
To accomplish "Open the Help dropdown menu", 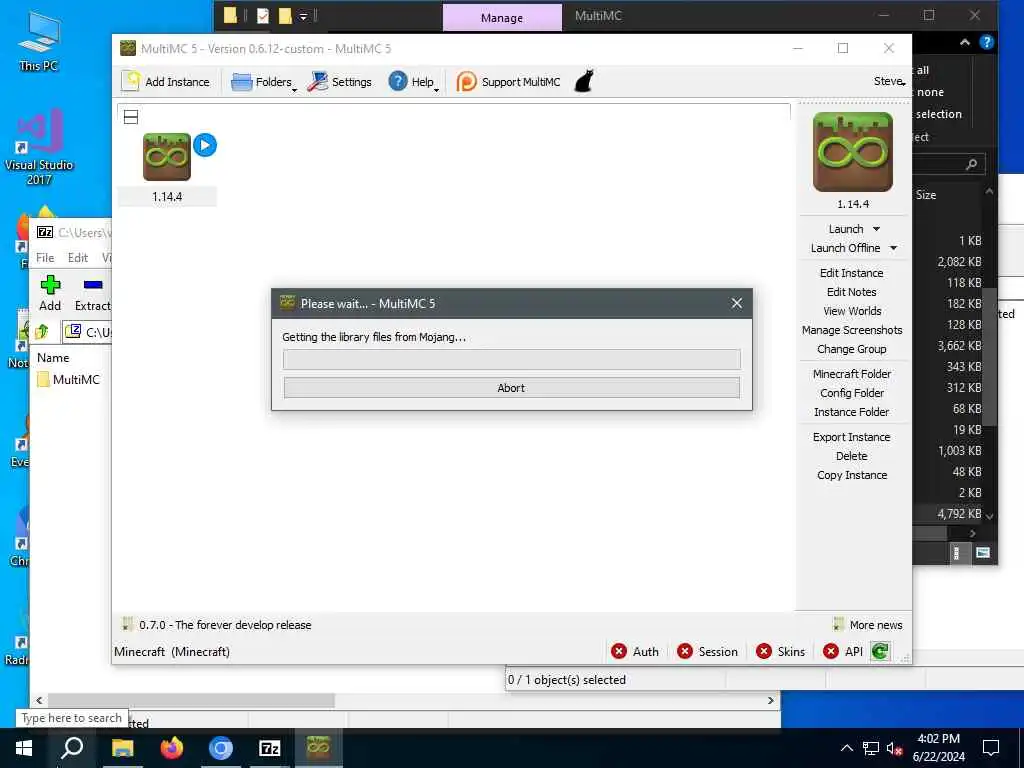I will tap(413, 82).
